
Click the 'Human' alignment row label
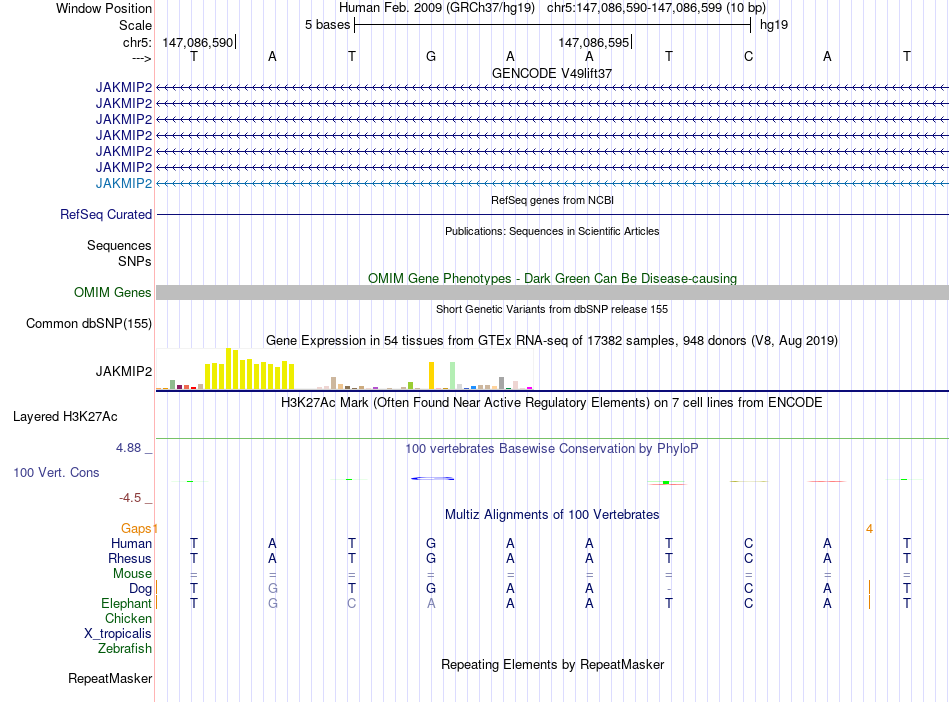click(131, 543)
